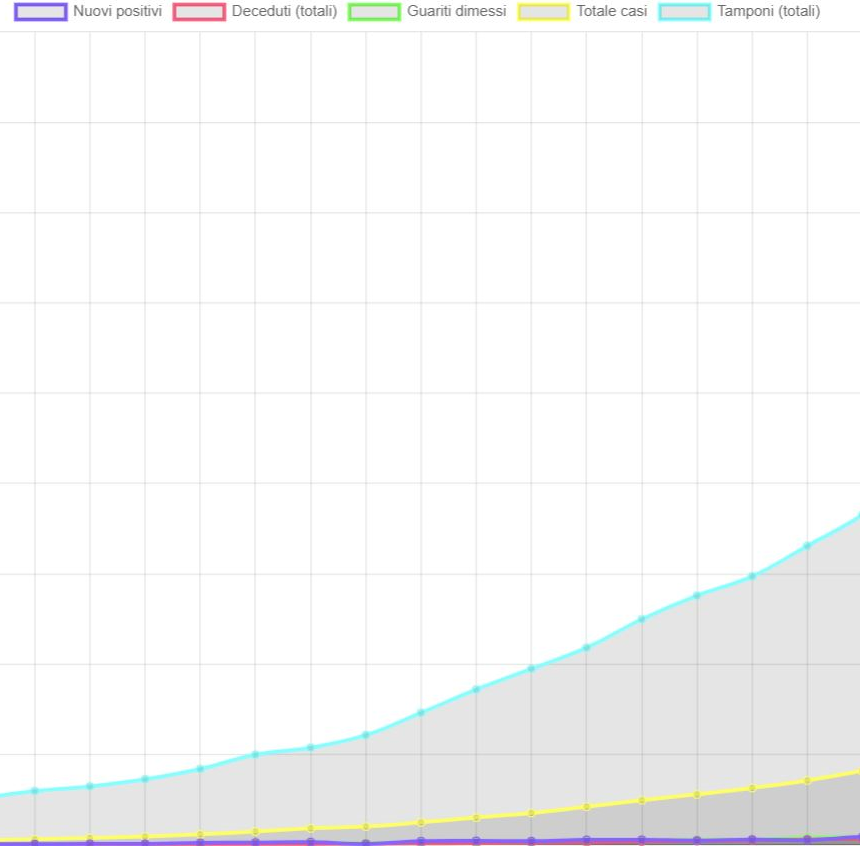Select the last visible marker on the Tamponi line
The width and height of the screenshot is (860, 860).
[807, 546]
